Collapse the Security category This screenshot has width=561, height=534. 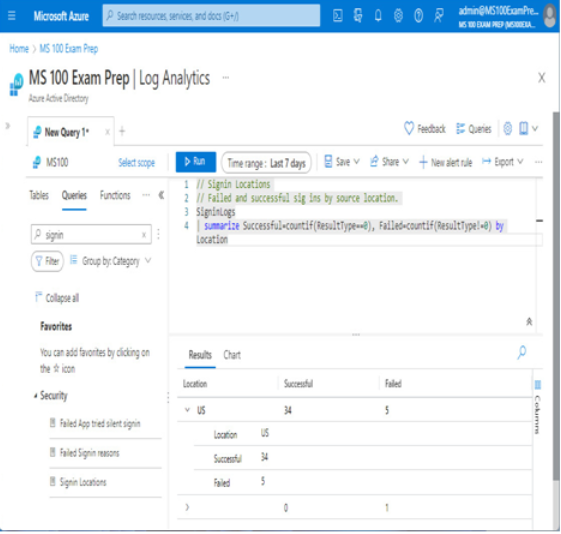pyautogui.click(x=35, y=396)
